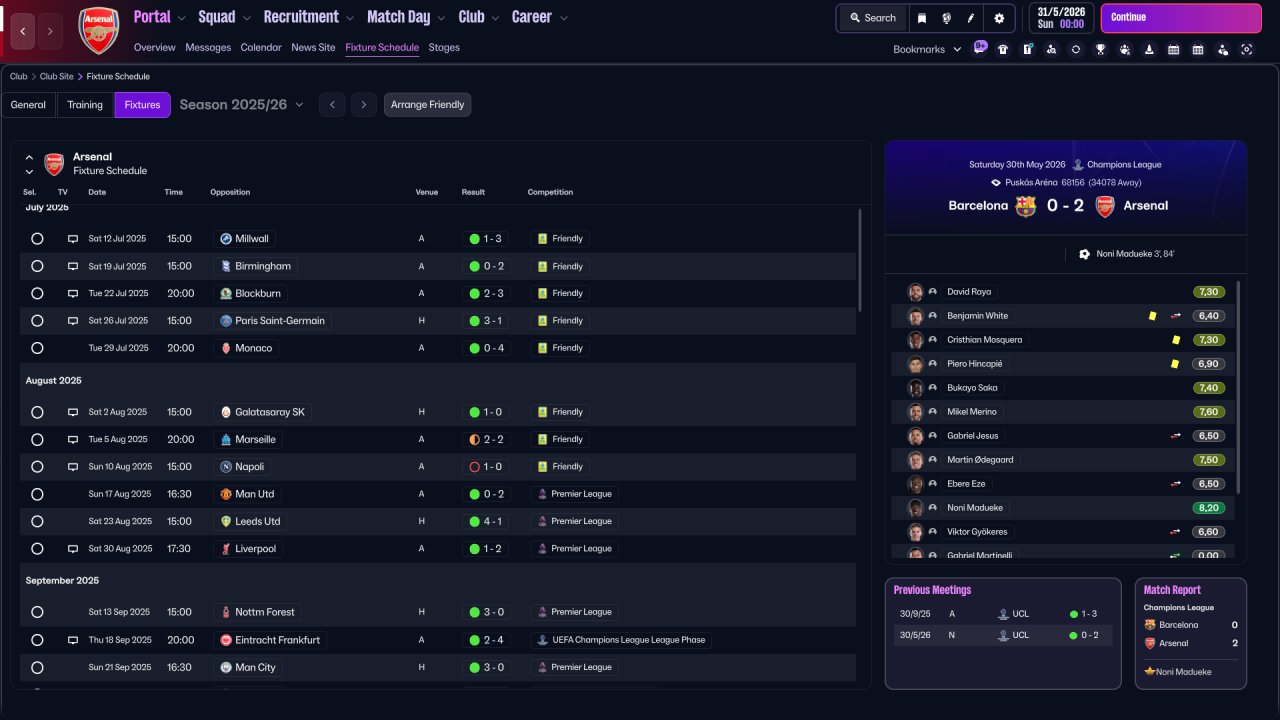Screen dimensions: 1280x720
Task: Open the Match Report card
Action: (1191, 633)
